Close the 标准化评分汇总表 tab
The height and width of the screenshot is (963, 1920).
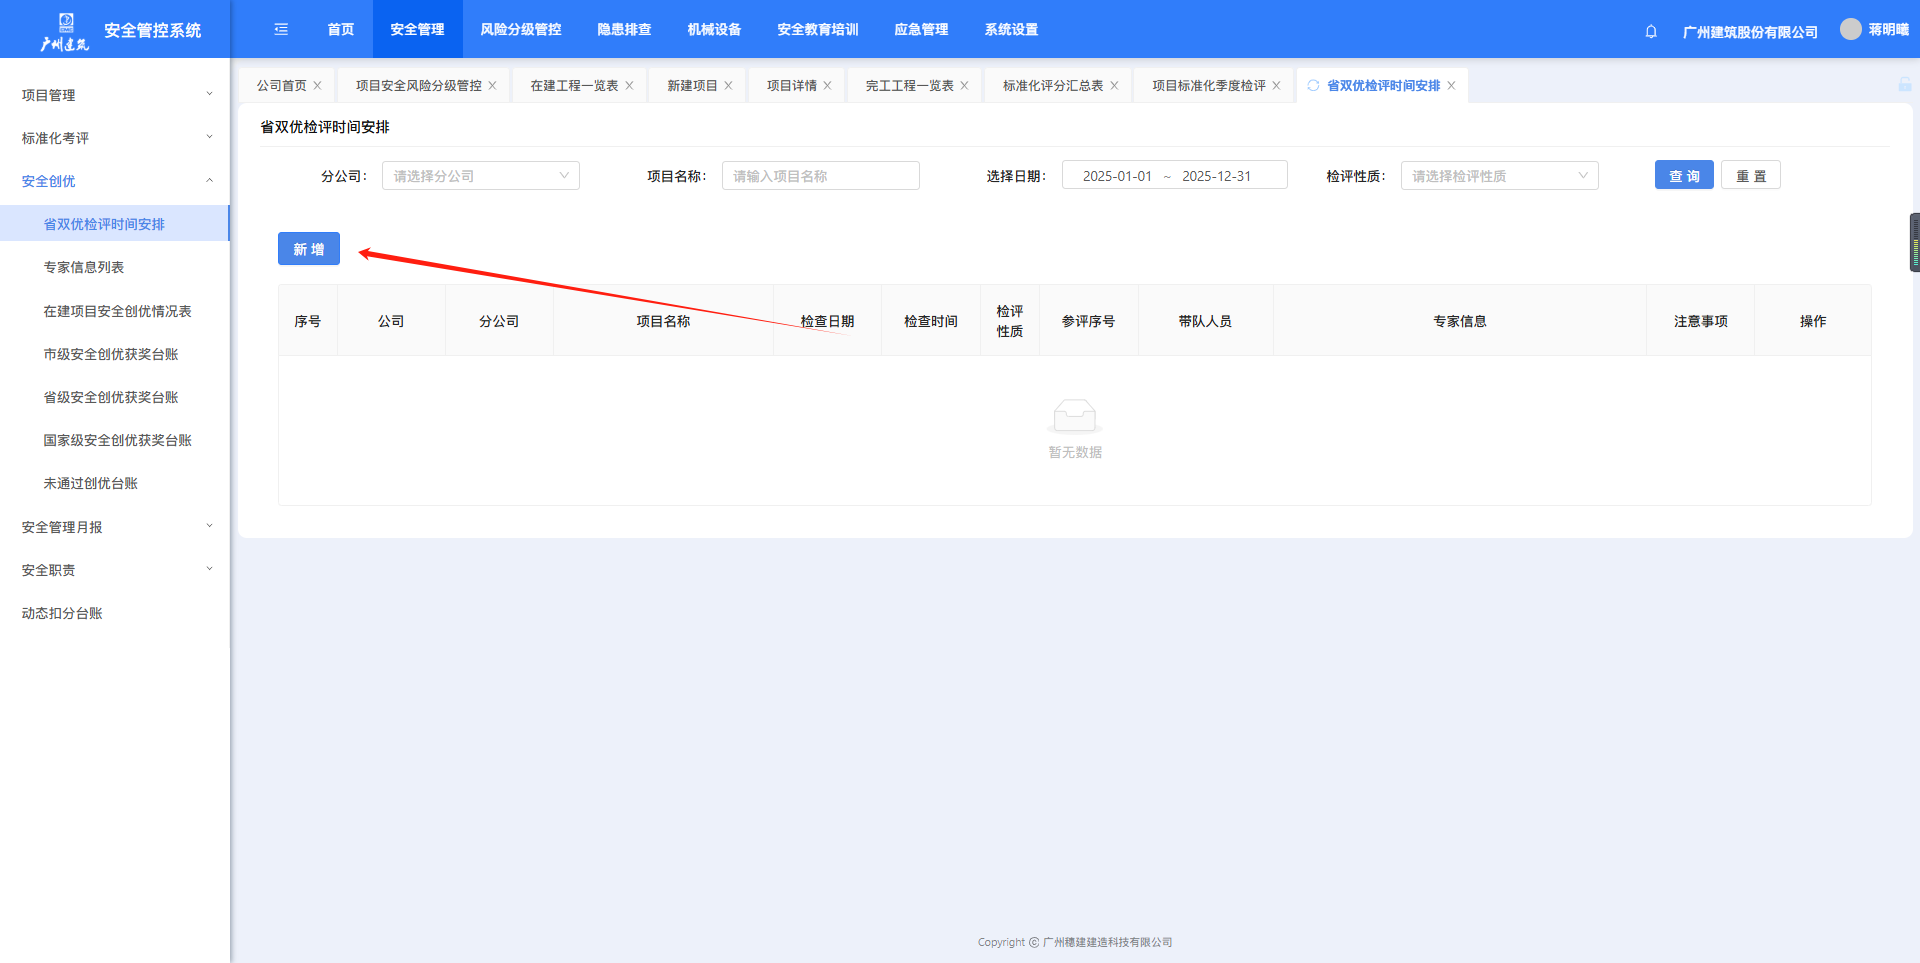[x=1115, y=86]
